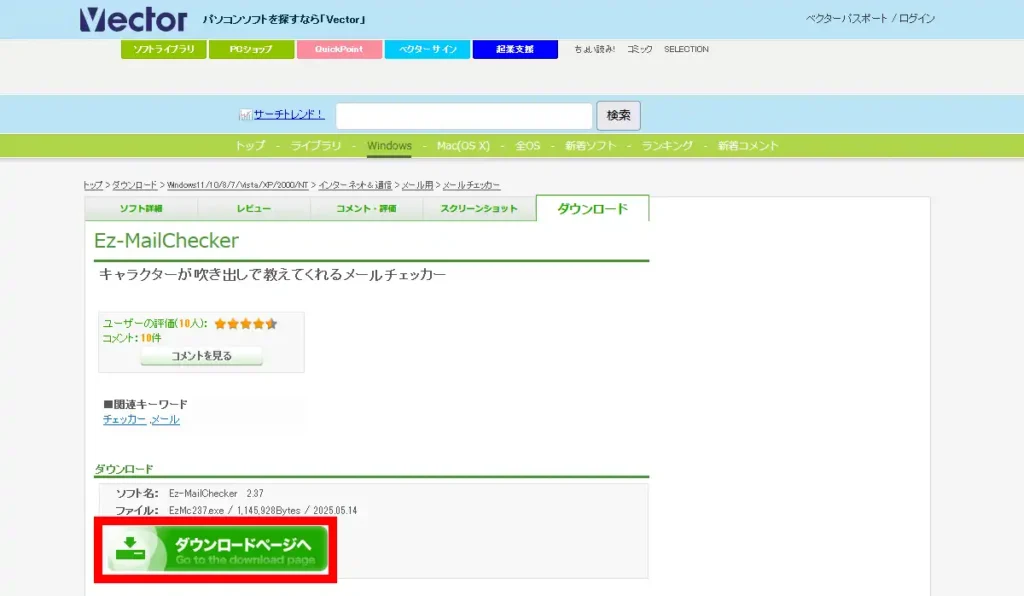The image size is (1024, 596).
Task: Click ダウンロードページへ green button
Action: (x=216, y=550)
